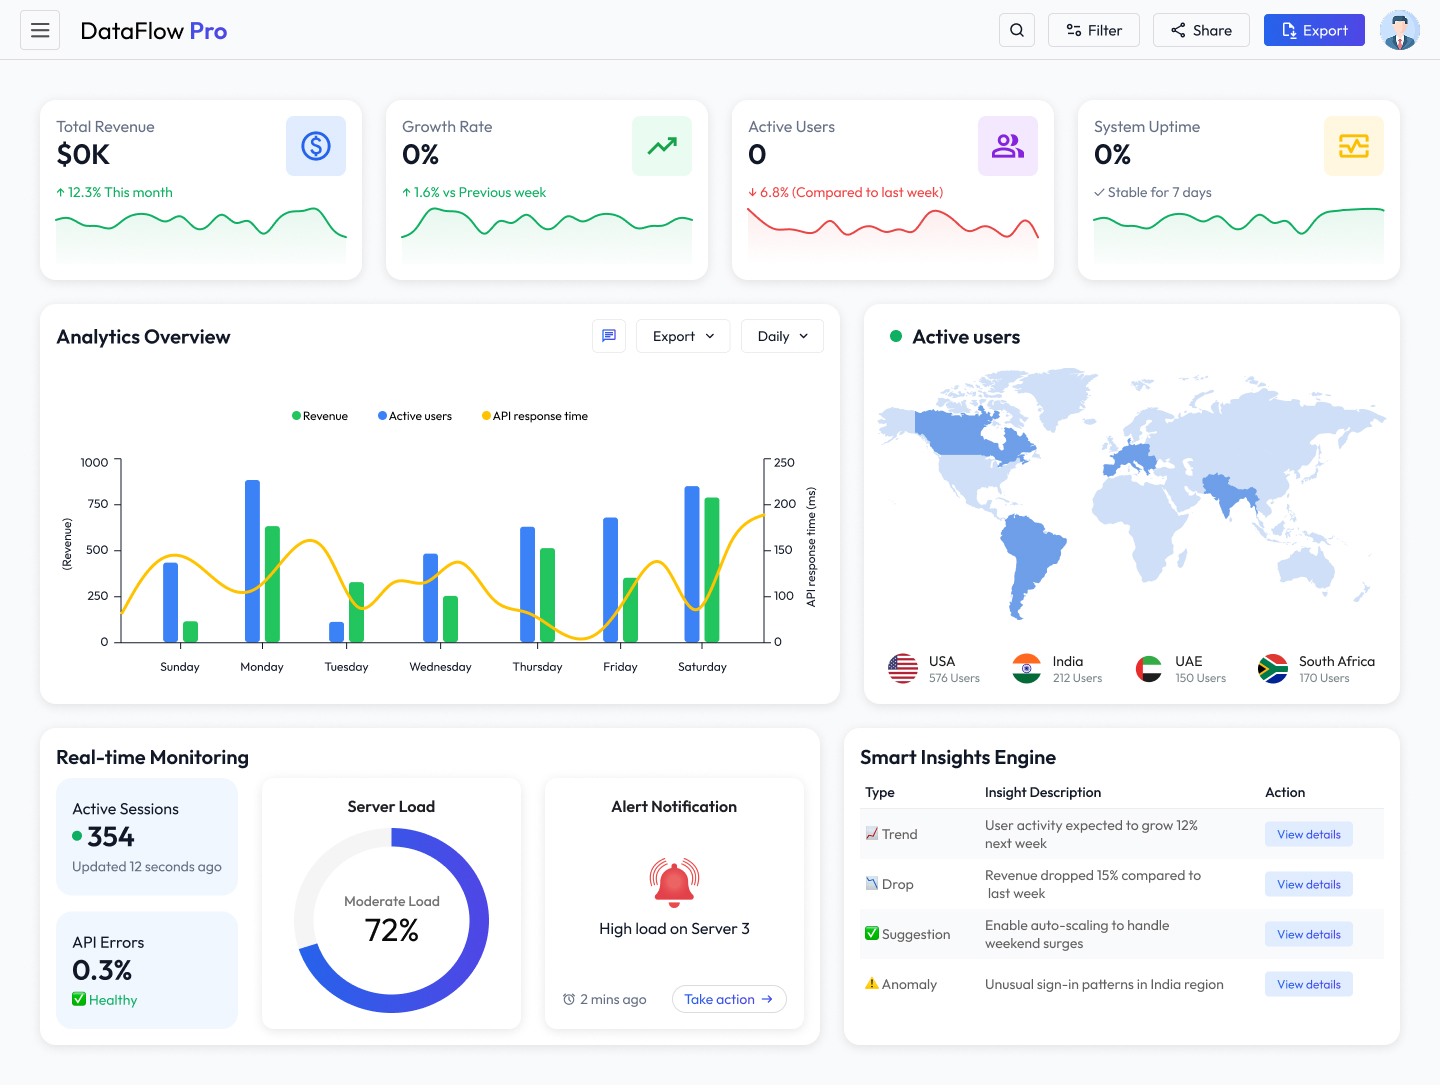Toggle the Active users legend item
This screenshot has width=1440, height=1085.
[x=414, y=415]
